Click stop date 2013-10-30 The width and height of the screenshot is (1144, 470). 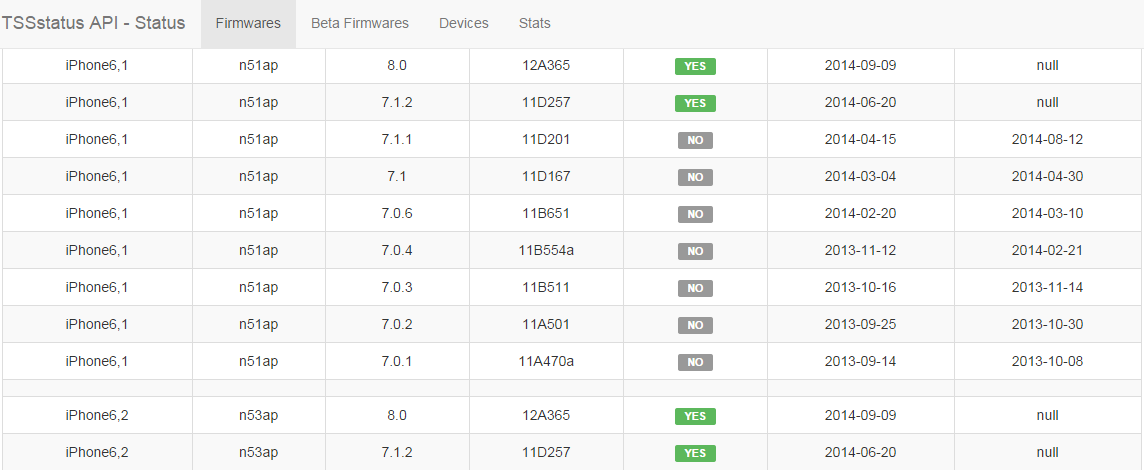click(1048, 324)
